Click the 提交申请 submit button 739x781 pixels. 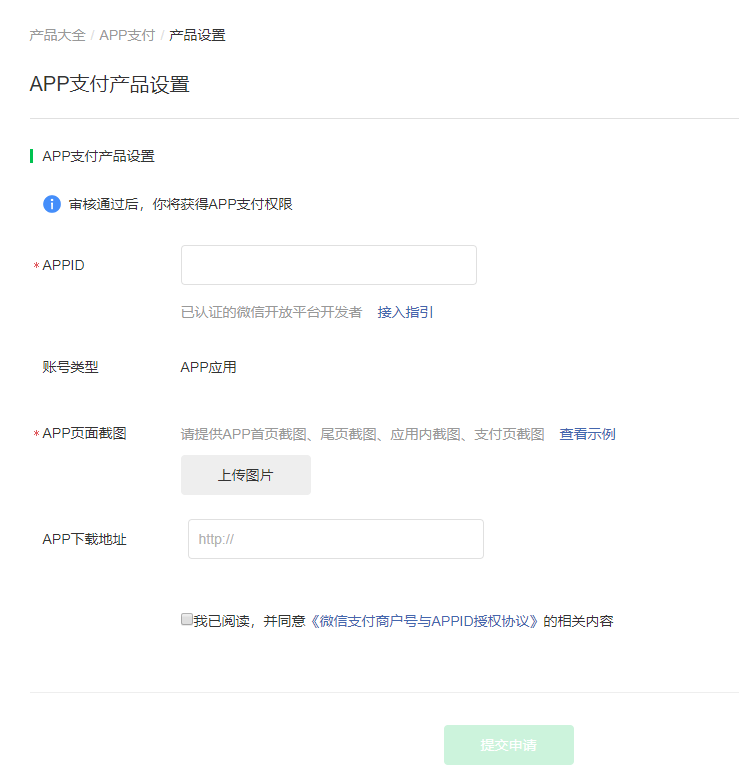pos(509,745)
